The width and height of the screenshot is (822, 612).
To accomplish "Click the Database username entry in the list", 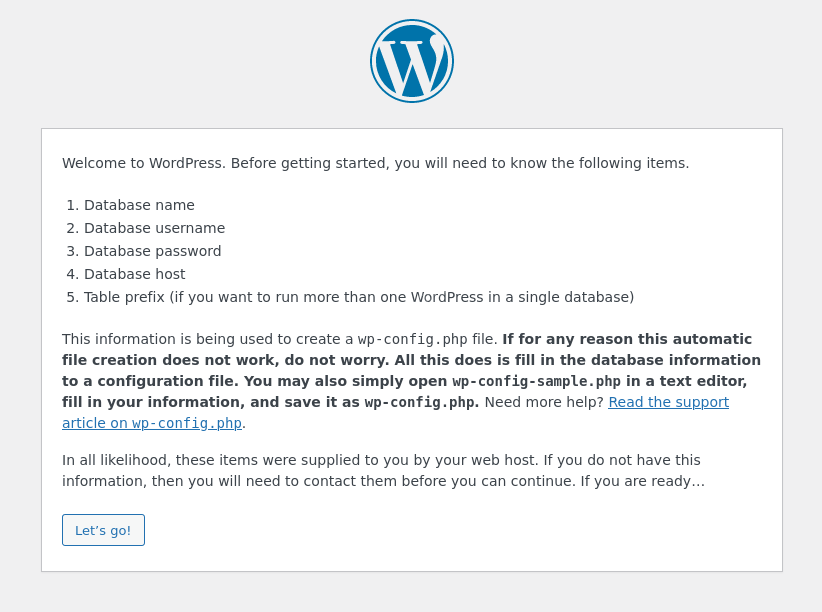I will pyautogui.click(x=154, y=228).
